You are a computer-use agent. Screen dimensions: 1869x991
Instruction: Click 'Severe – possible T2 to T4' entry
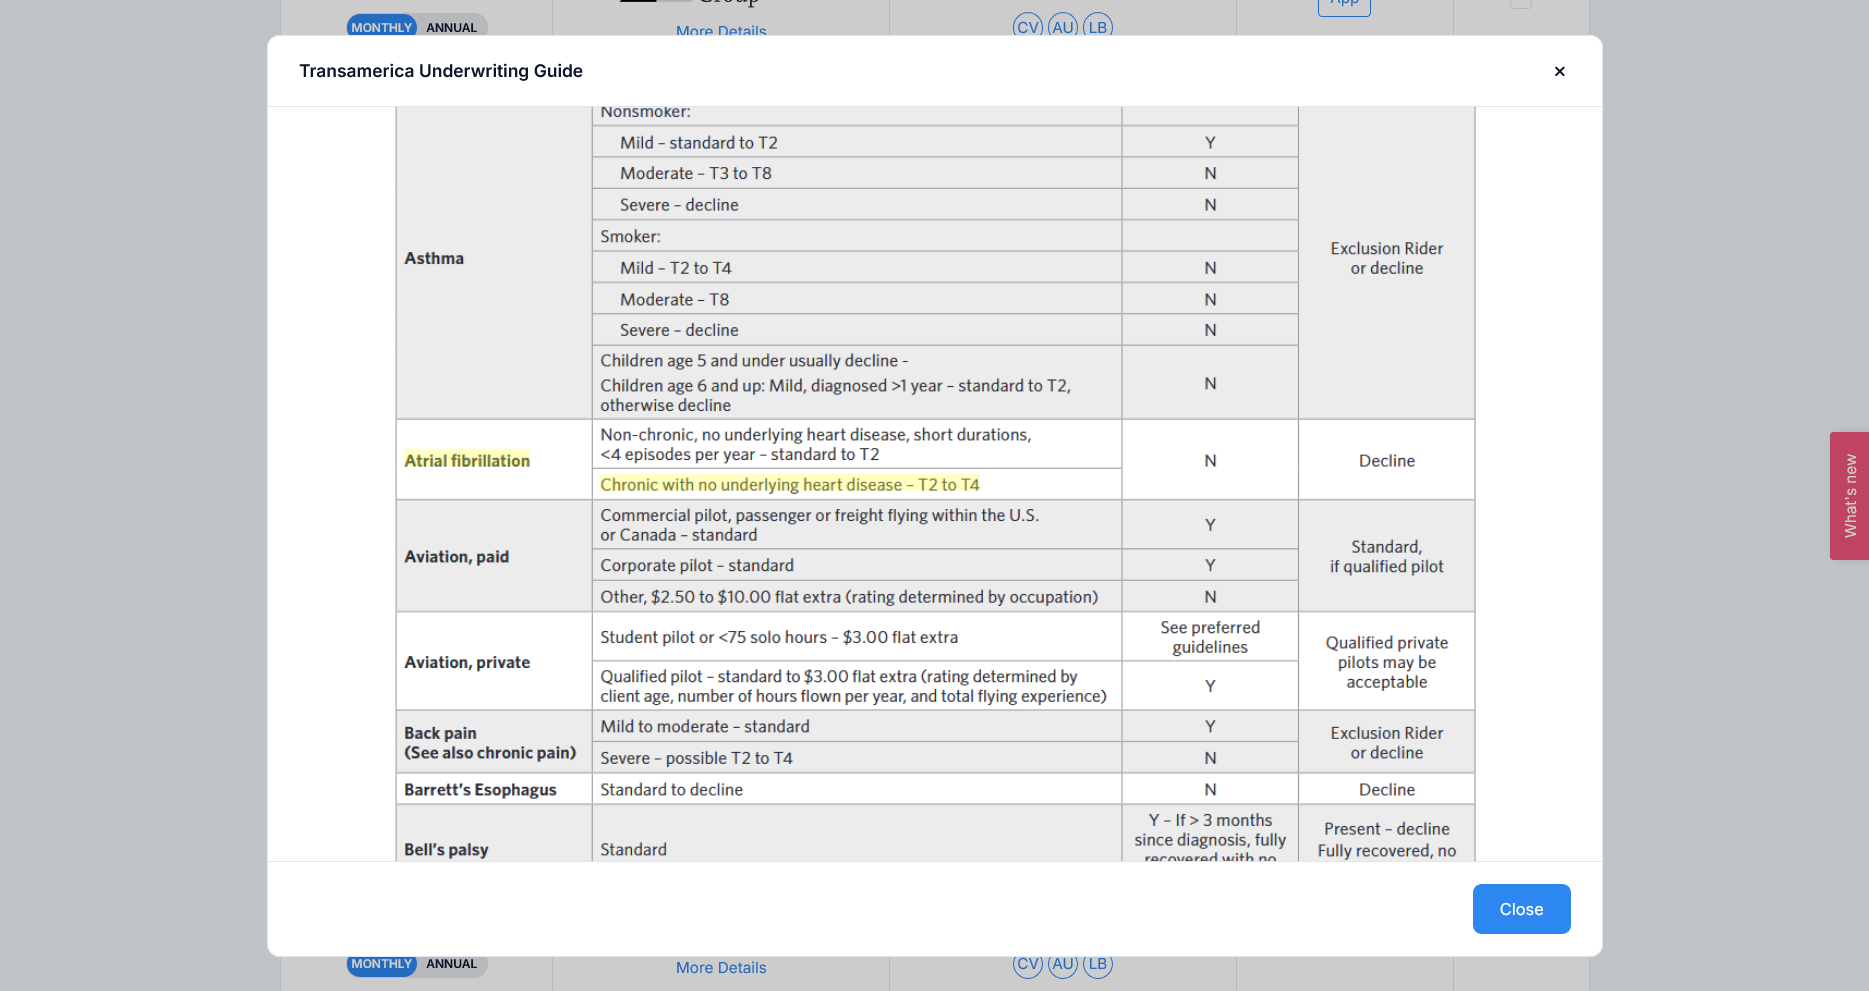(696, 758)
